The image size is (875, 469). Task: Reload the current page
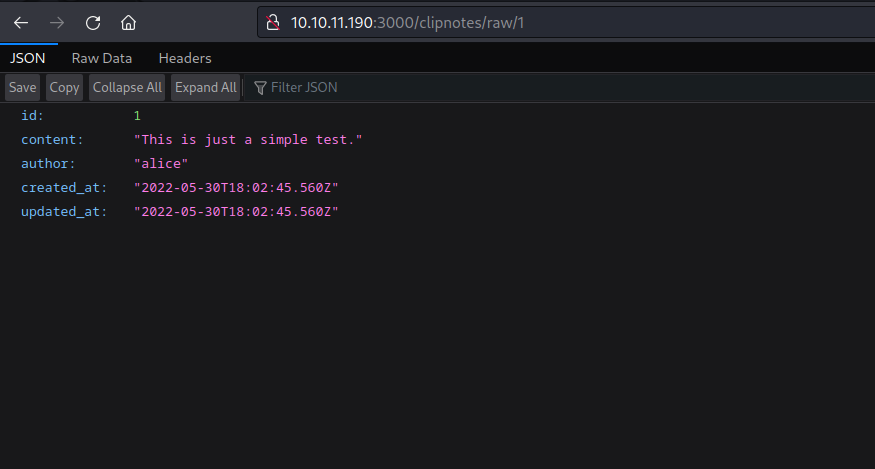tap(93, 22)
